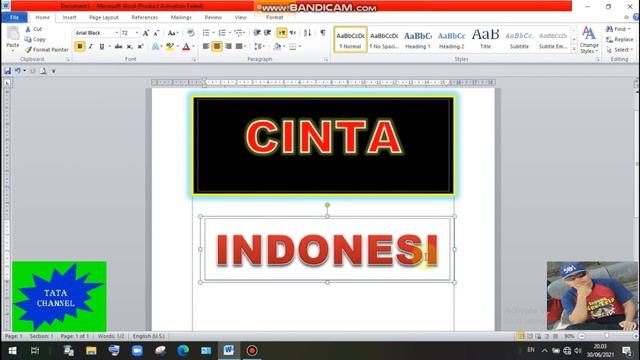
Task: Click the CINTA black banner shape
Action: tap(323, 145)
